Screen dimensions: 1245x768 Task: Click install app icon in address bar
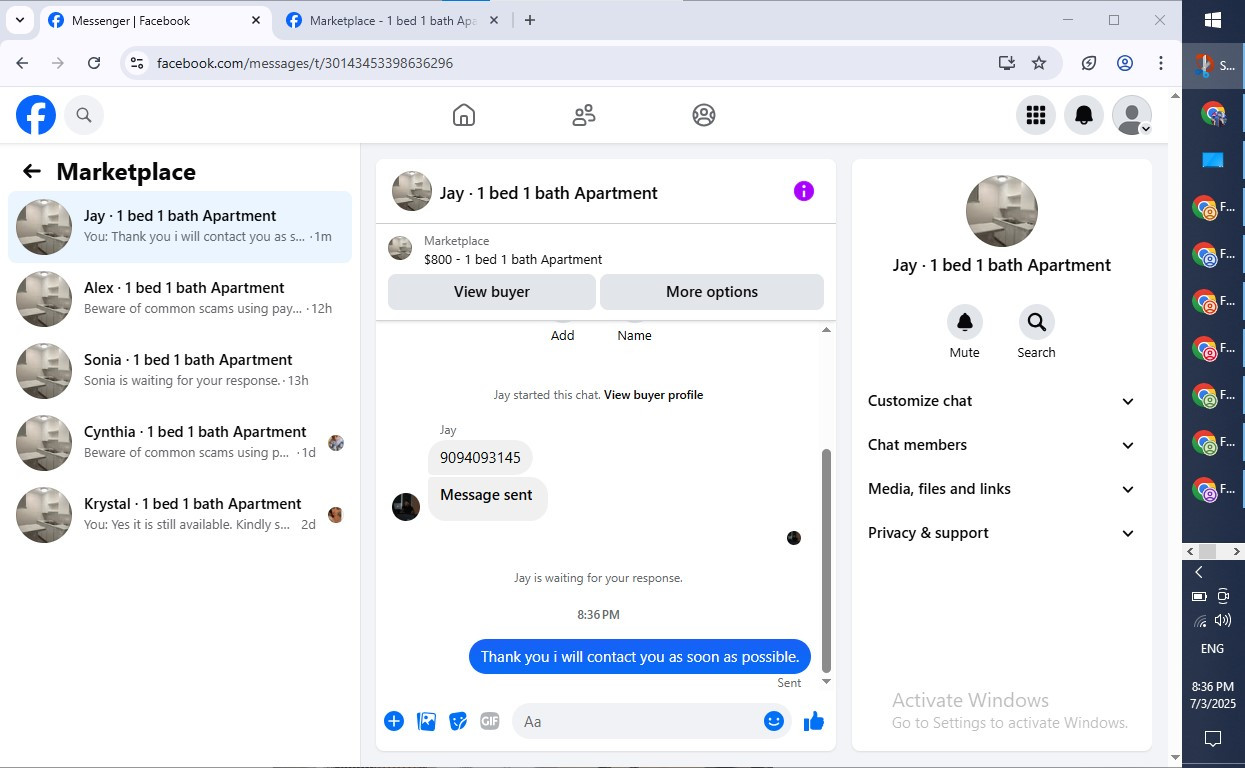tap(1007, 63)
